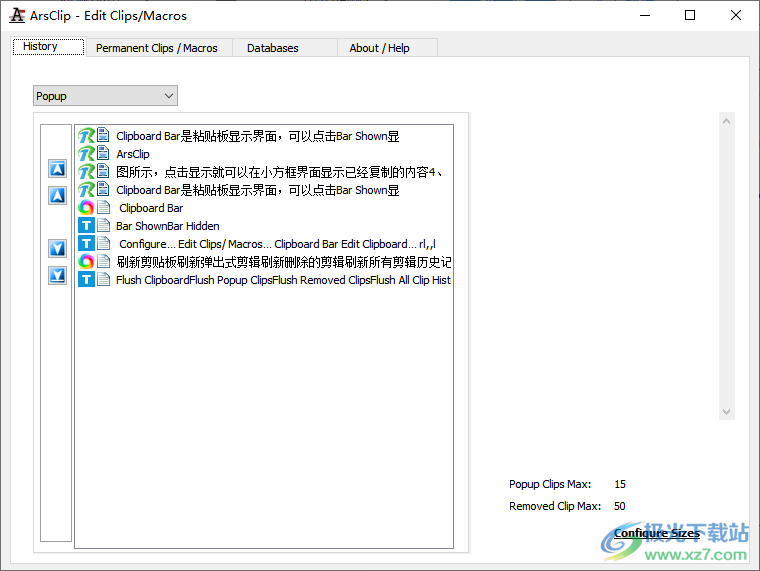Click the colorful swirl icon beside 'Clipboard Bar'
The height and width of the screenshot is (571, 760).
coord(86,207)
